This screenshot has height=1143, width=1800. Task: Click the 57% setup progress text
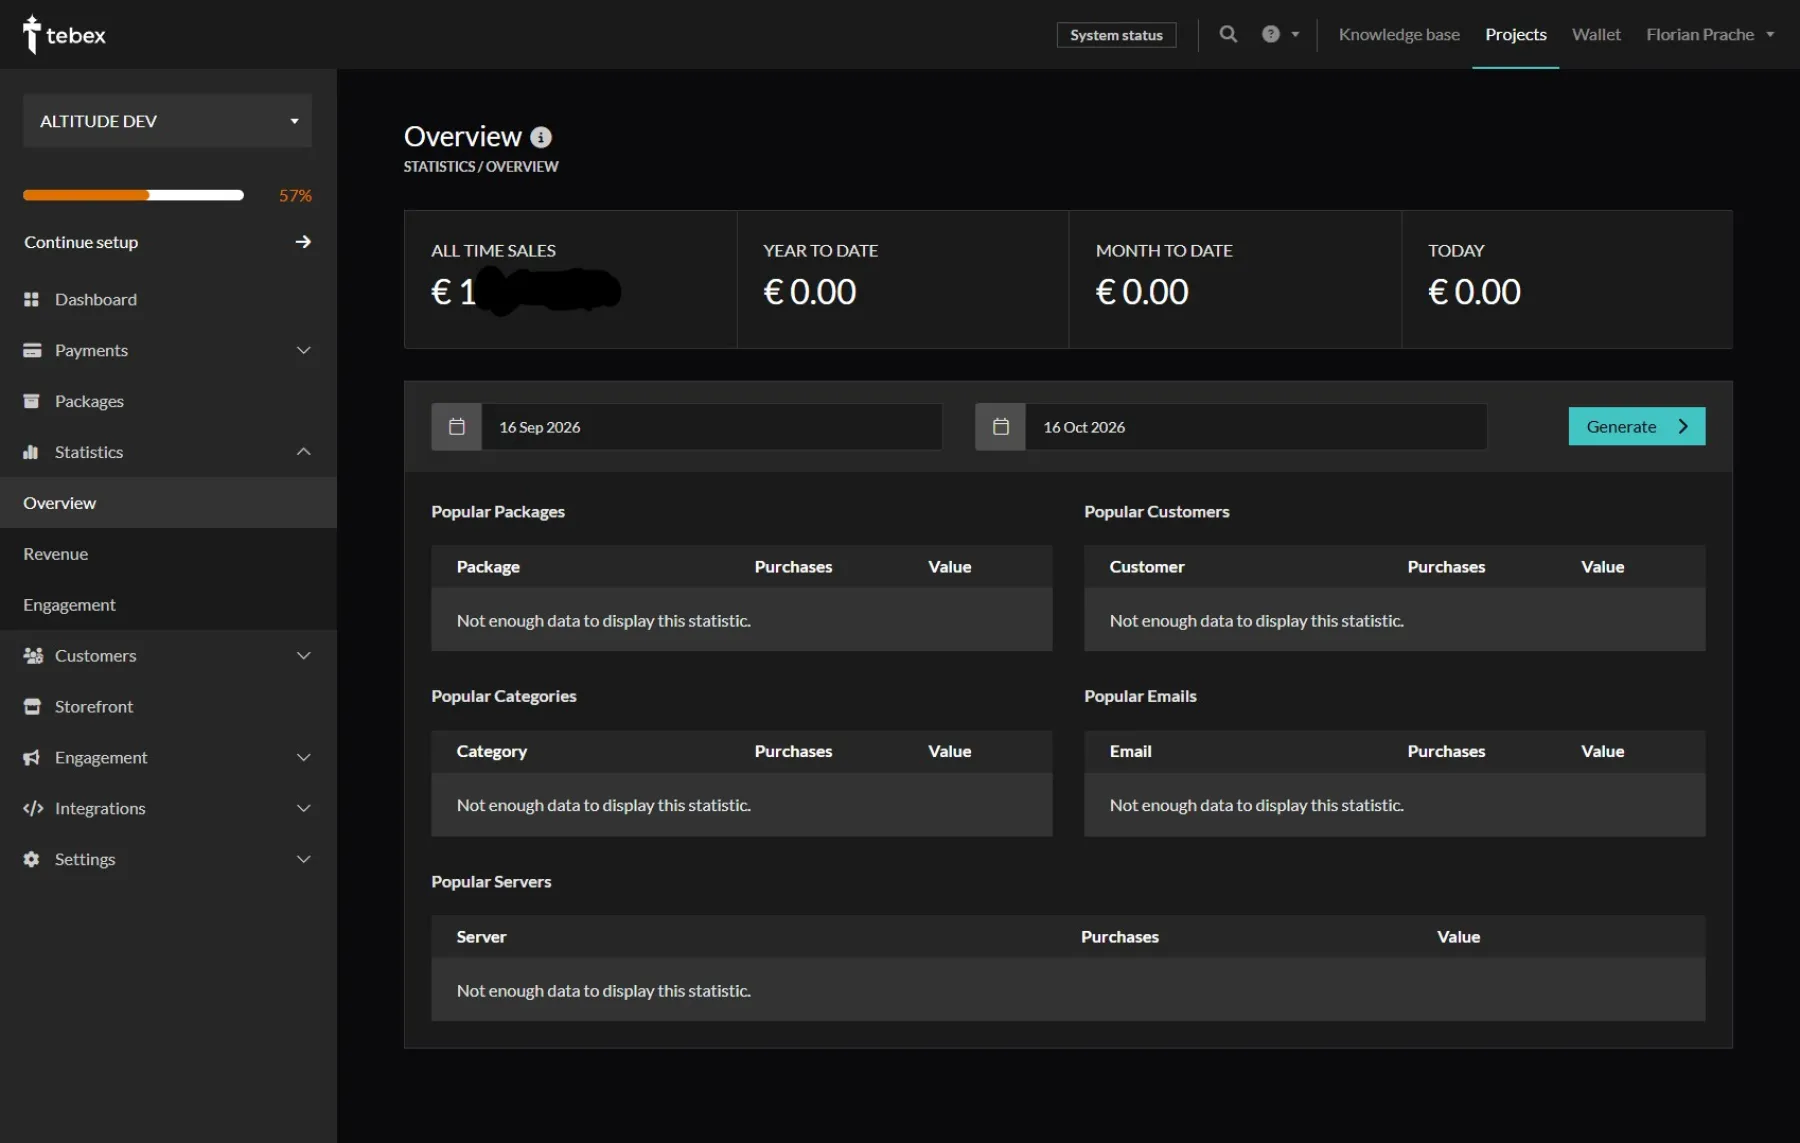295,195
